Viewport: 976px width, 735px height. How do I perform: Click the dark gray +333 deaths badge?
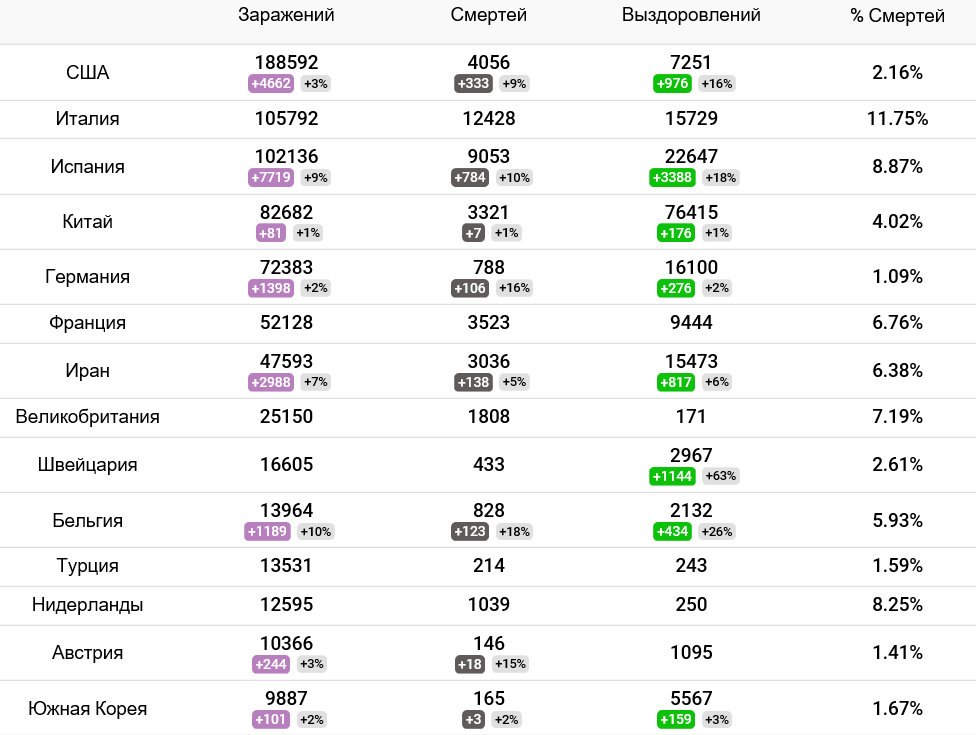tap(472, 84)
